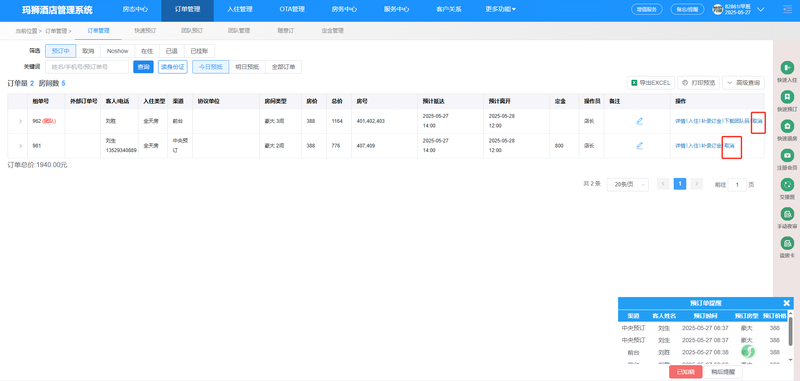
Task: Select 今日预抵 arrivals-today filter
Action: point(211,67)
